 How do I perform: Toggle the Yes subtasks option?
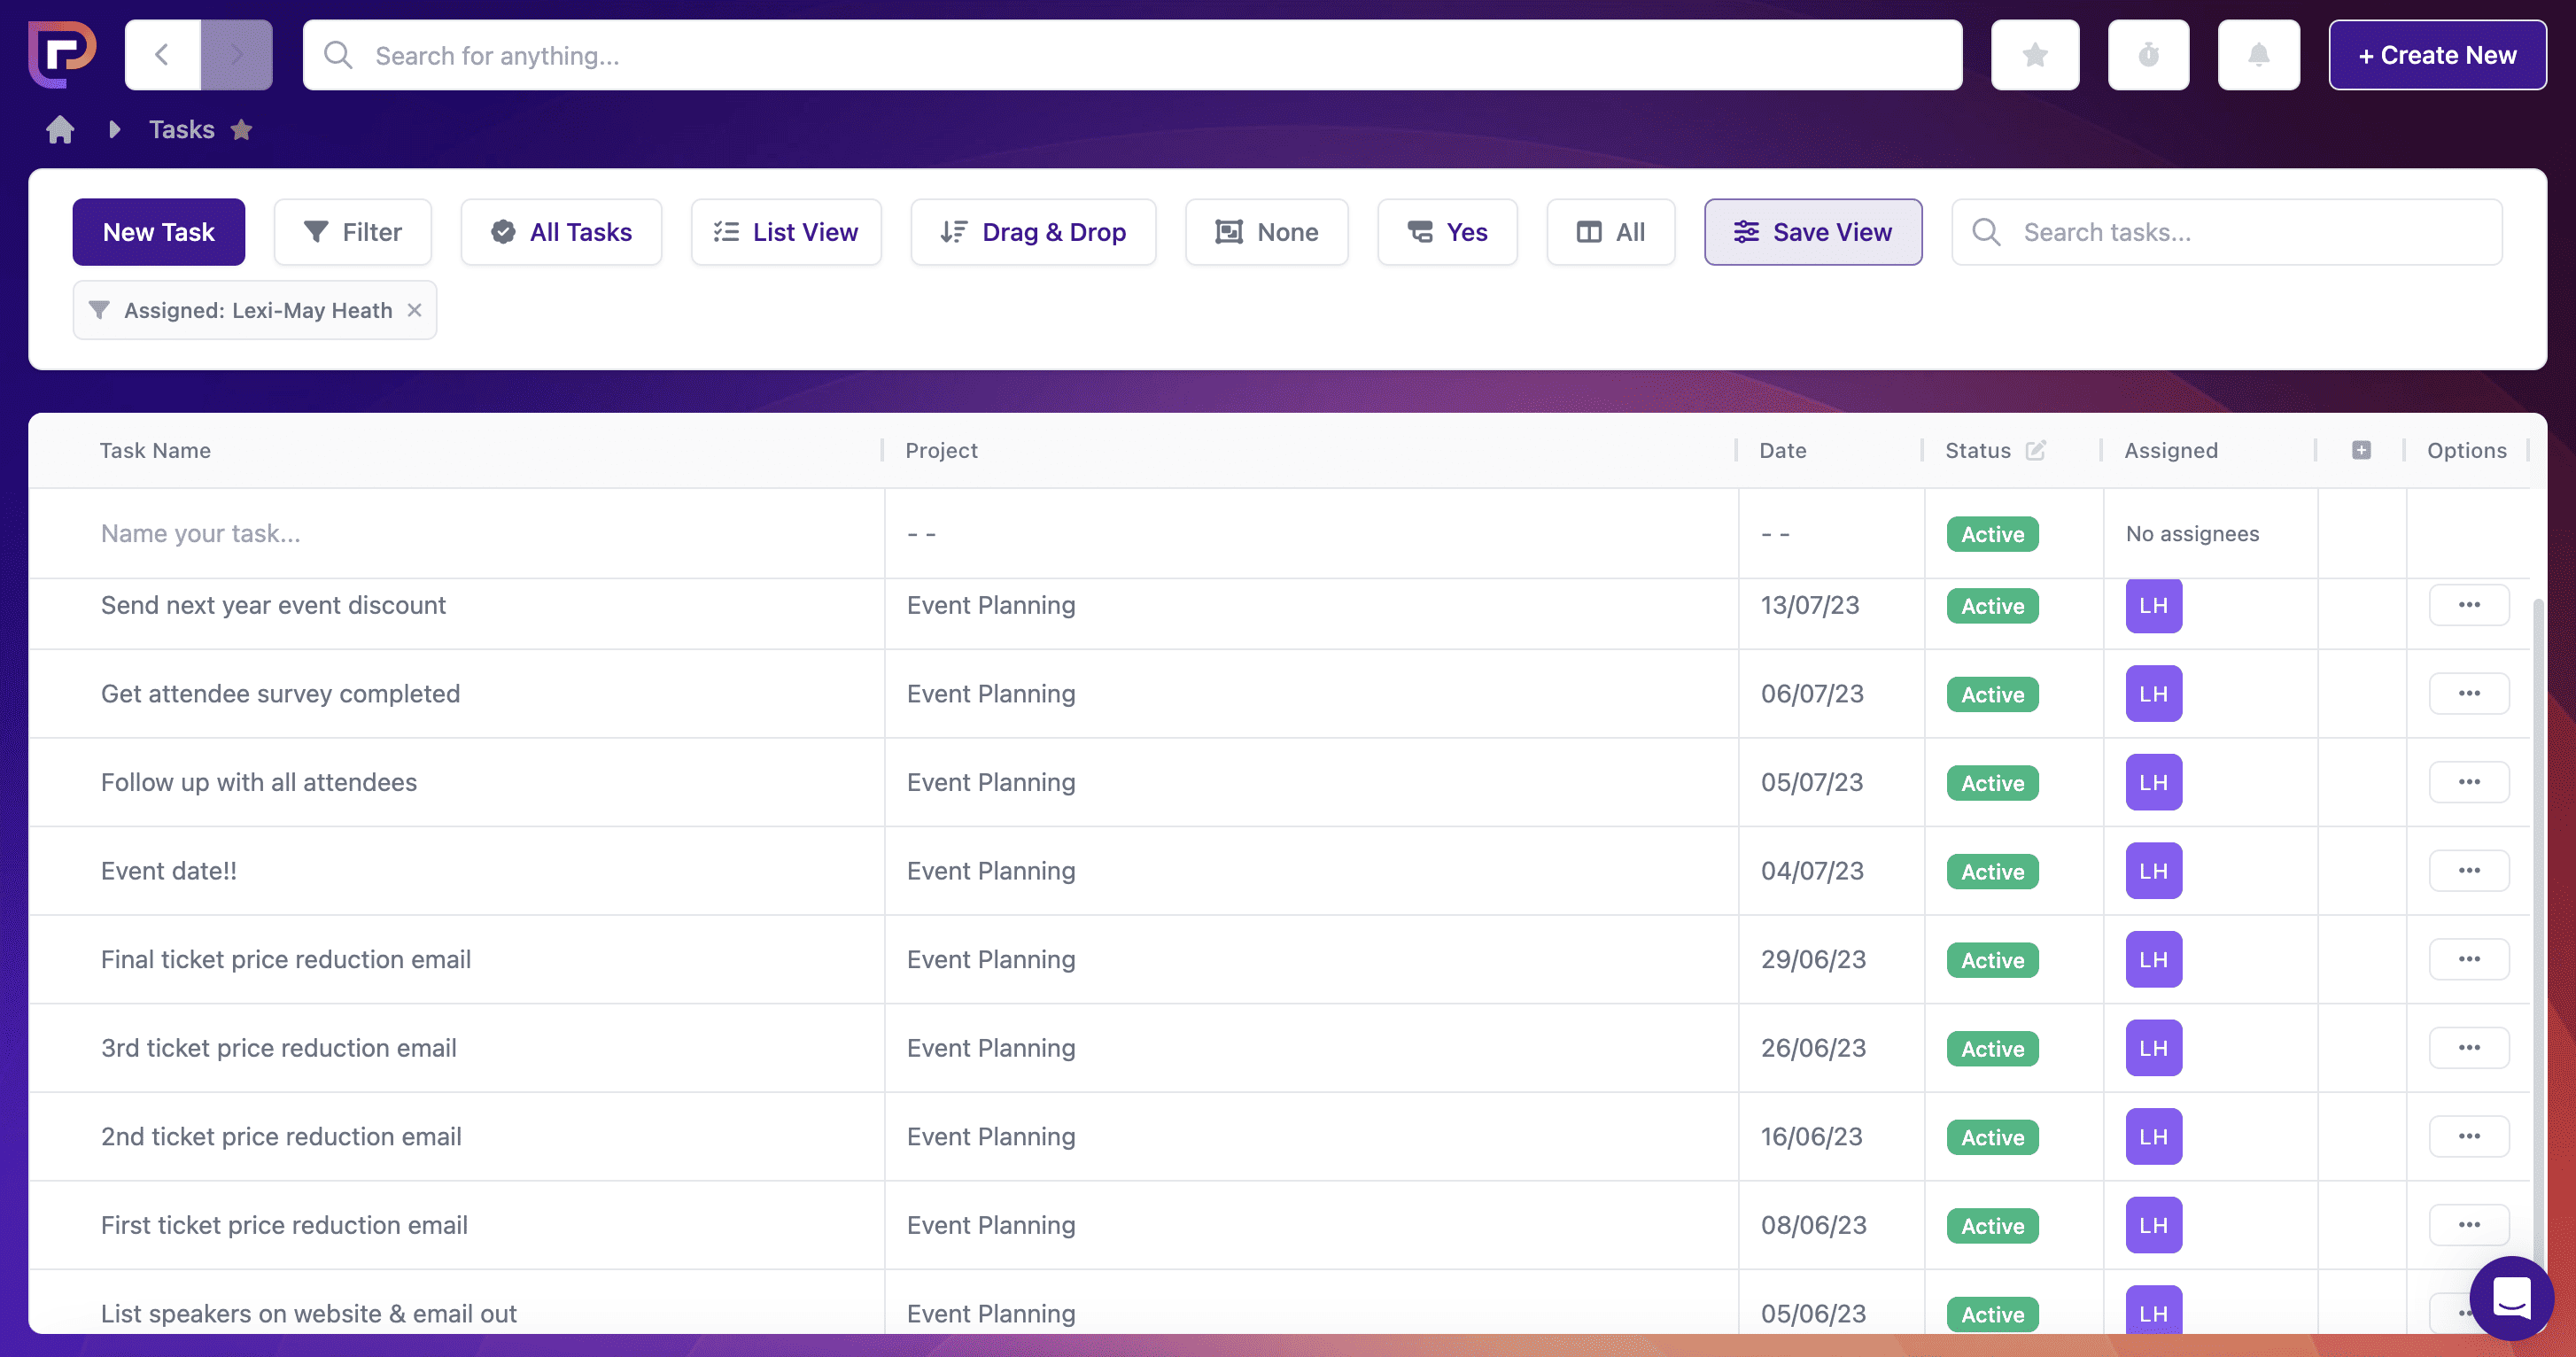1447,232
